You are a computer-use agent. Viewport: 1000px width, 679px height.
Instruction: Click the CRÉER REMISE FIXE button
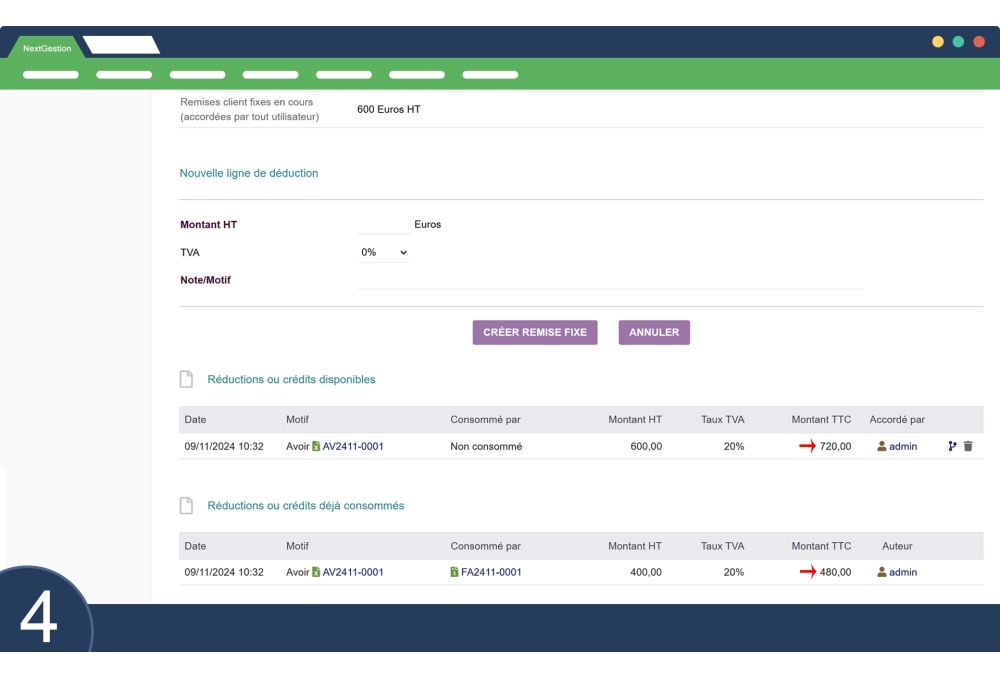point(535,332)
